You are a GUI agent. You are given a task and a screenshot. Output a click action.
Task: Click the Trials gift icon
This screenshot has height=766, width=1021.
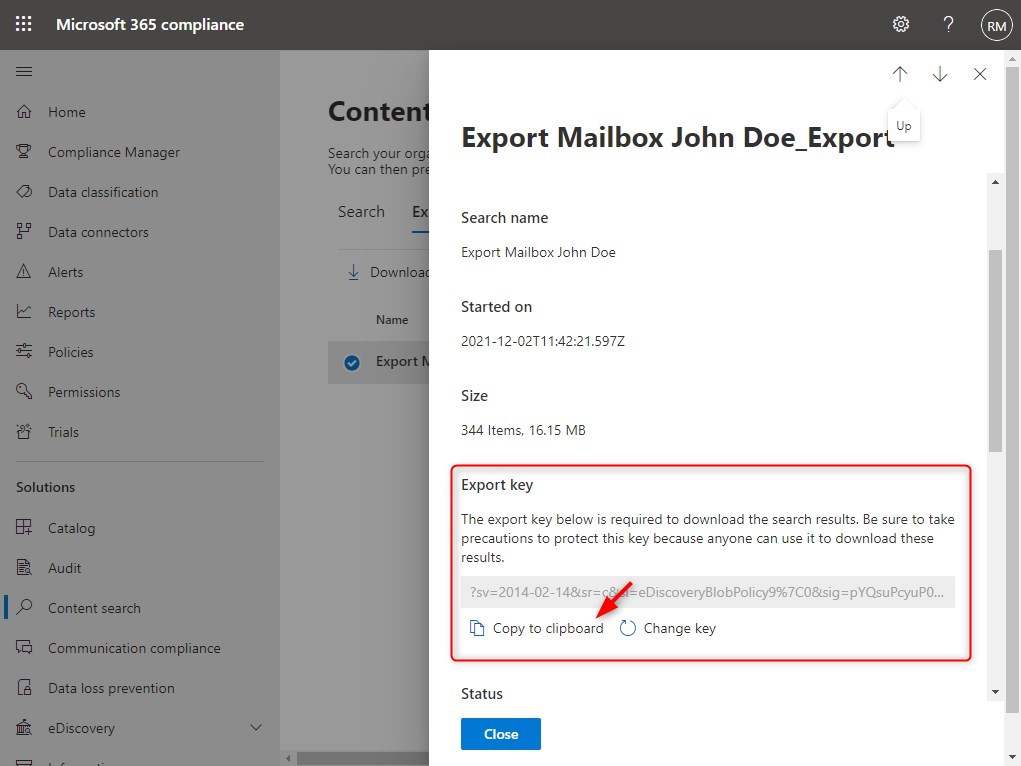click(x=24, y=431)
